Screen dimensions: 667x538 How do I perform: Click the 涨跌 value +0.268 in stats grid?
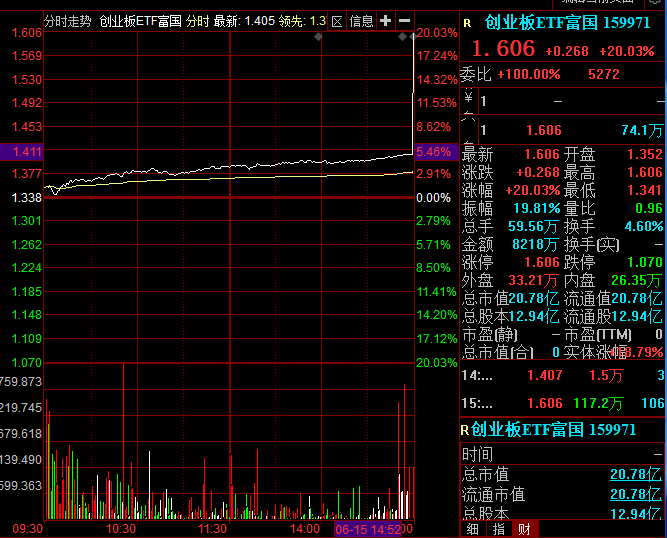point(538,172)
